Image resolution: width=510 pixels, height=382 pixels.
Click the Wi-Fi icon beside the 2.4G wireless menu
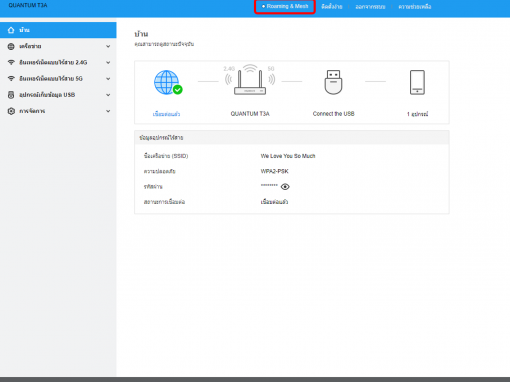click(11, 62)
